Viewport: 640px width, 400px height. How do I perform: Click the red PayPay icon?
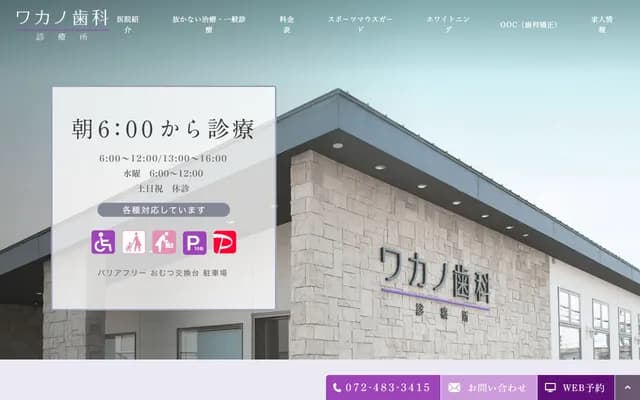pyautogui.click(x=224, y=242)
